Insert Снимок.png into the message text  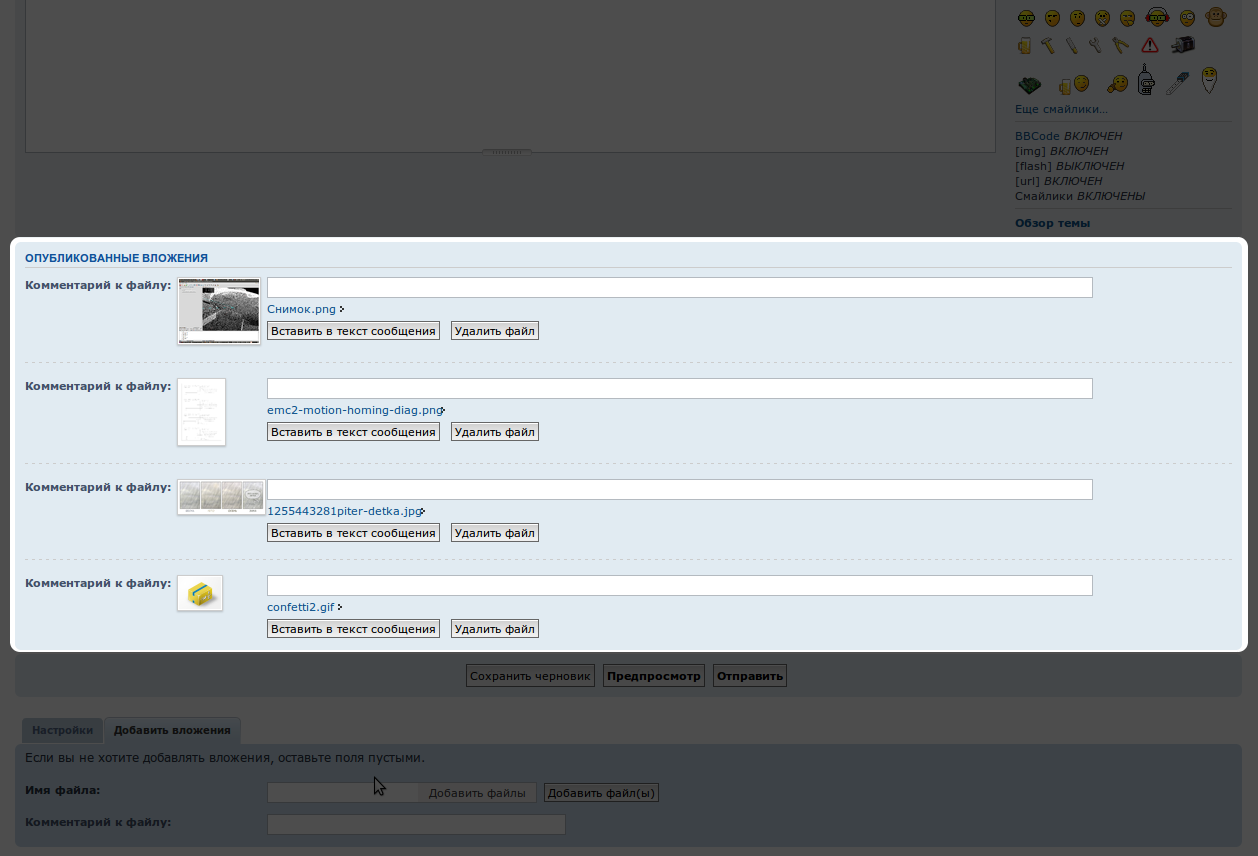(353, 331)
